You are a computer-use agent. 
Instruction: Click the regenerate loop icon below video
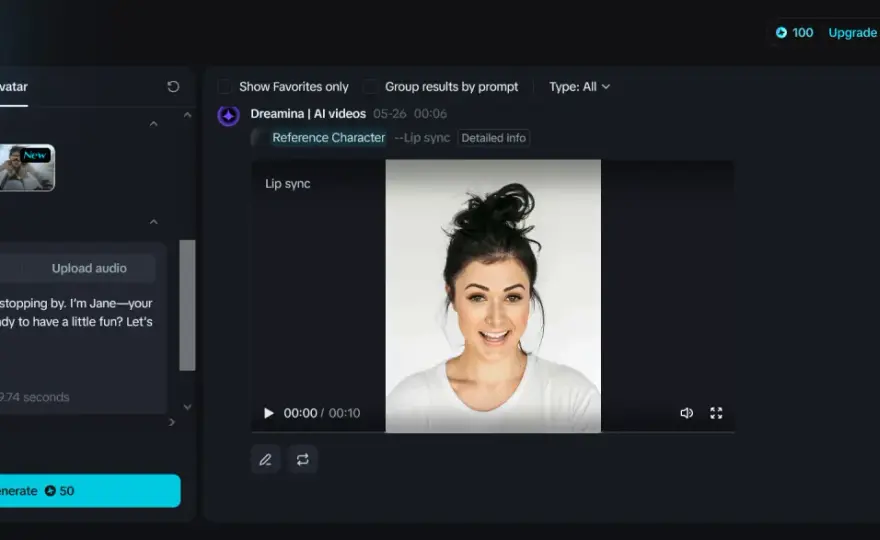(x=302, y=460)
